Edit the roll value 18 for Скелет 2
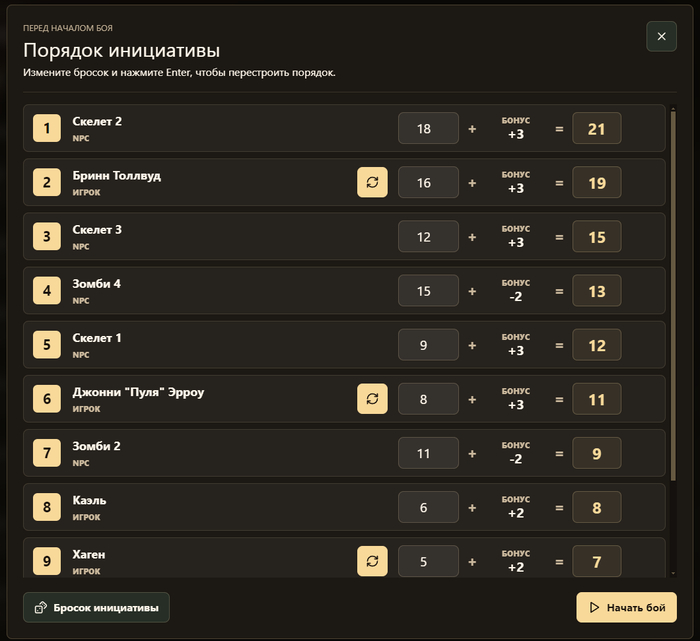This screenshot has height=641, width=700. coord(428,129)
